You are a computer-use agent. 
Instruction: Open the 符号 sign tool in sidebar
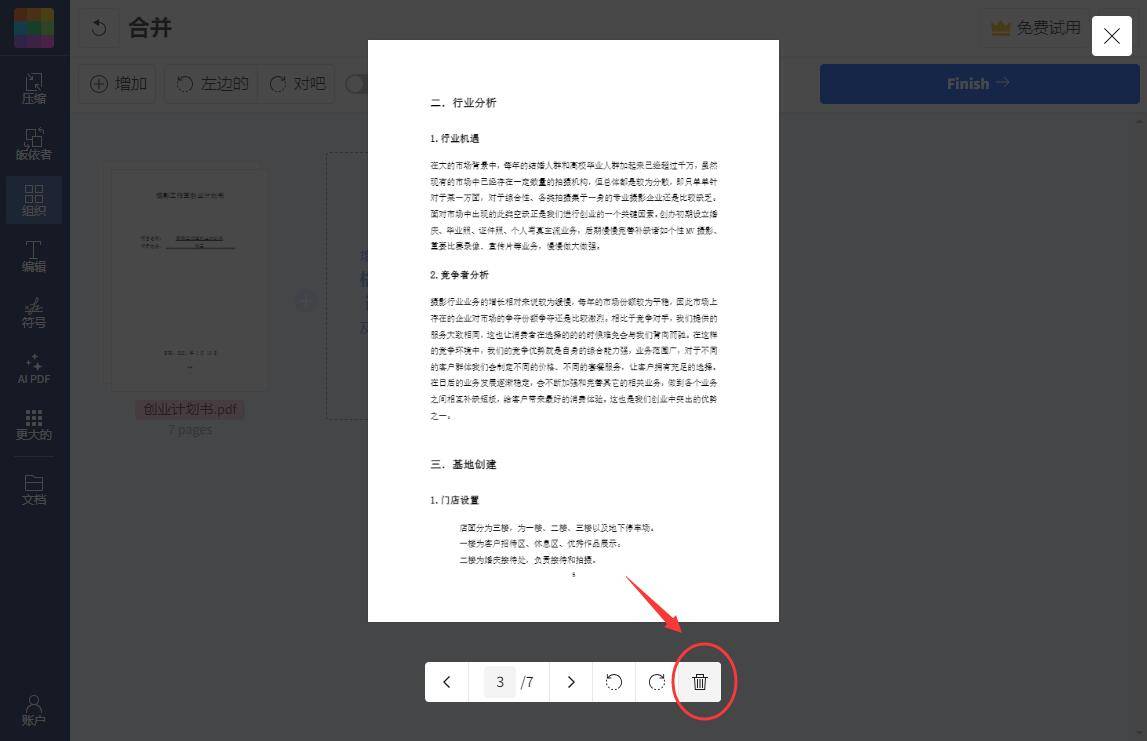tap(34, 312)
